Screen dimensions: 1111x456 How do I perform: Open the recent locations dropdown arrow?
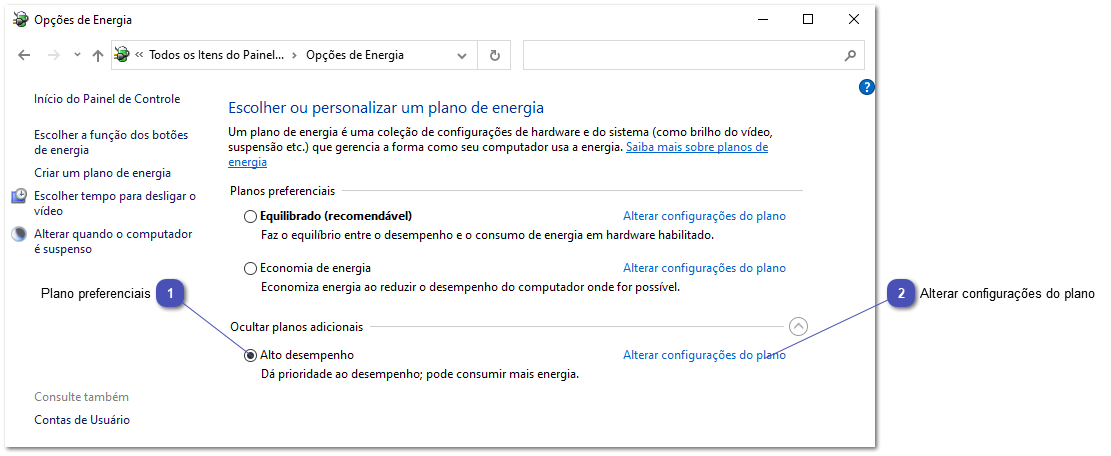[78, 55]
